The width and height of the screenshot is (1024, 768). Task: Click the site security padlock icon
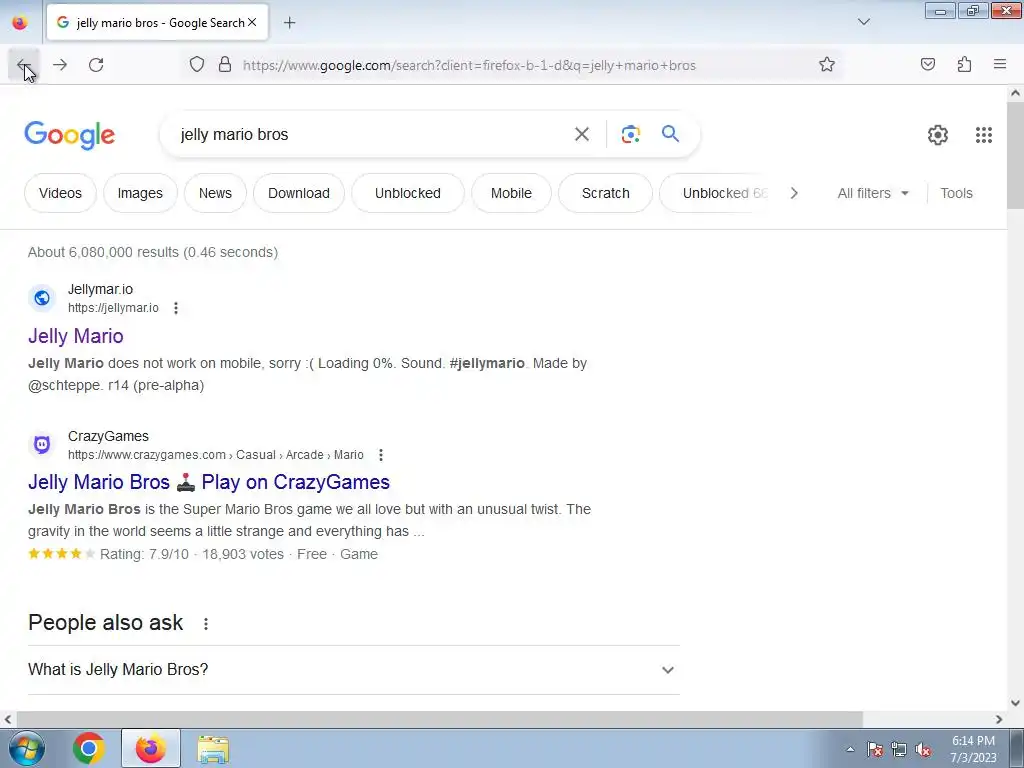(x=225, y=64)
